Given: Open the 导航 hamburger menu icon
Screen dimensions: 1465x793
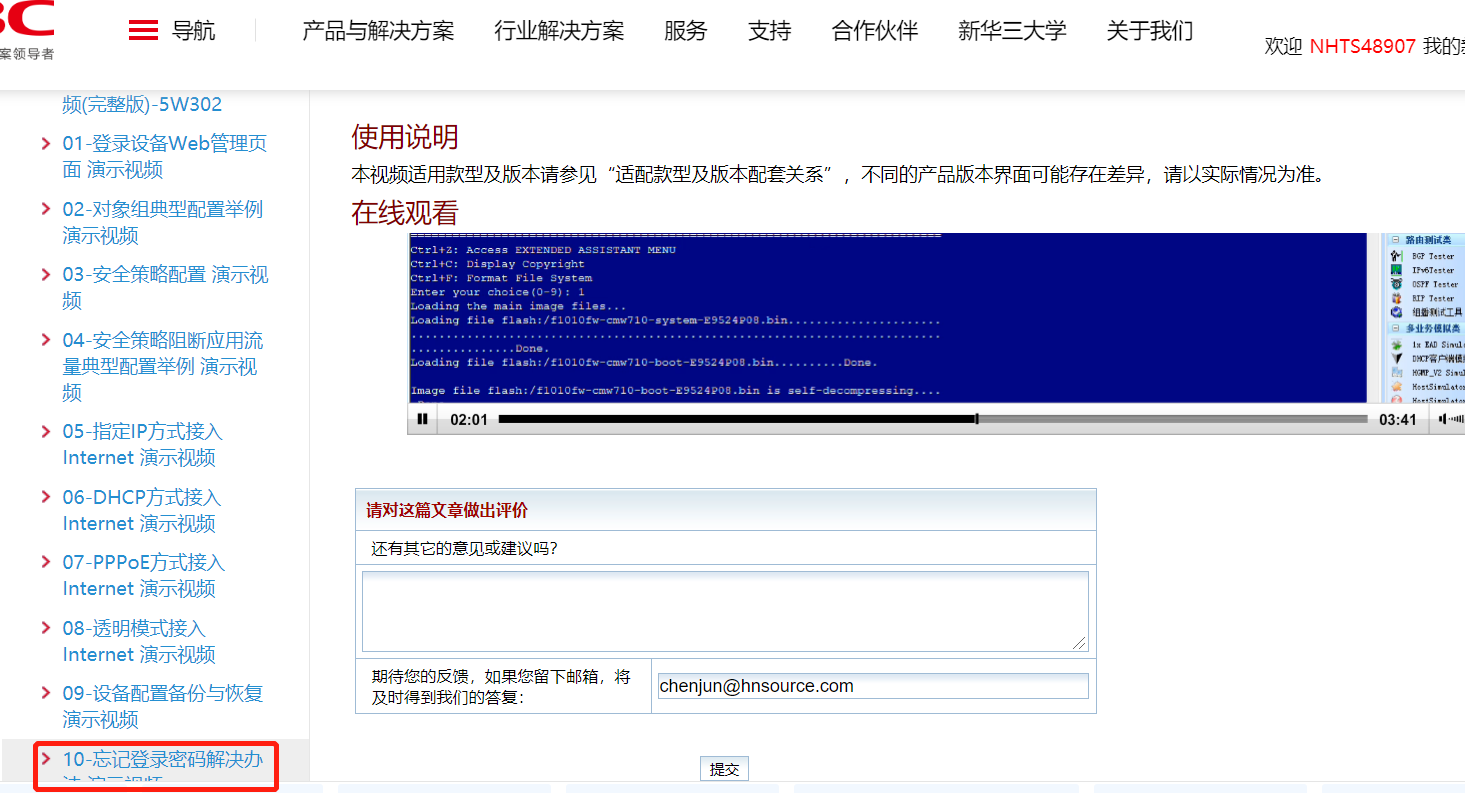Looking at the screenshot, I should (144, 31).
